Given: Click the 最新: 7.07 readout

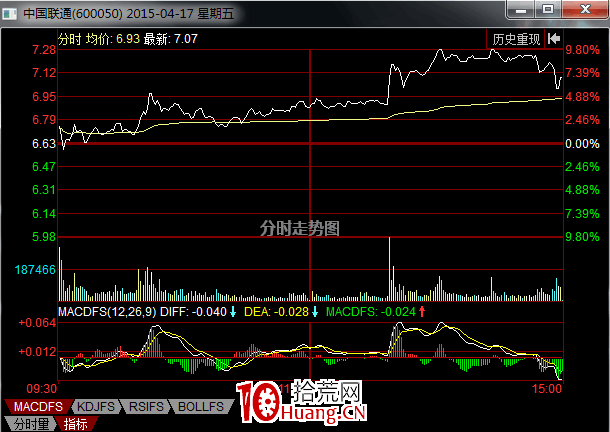Looking at the screenshot, I should tap(171, 39).
